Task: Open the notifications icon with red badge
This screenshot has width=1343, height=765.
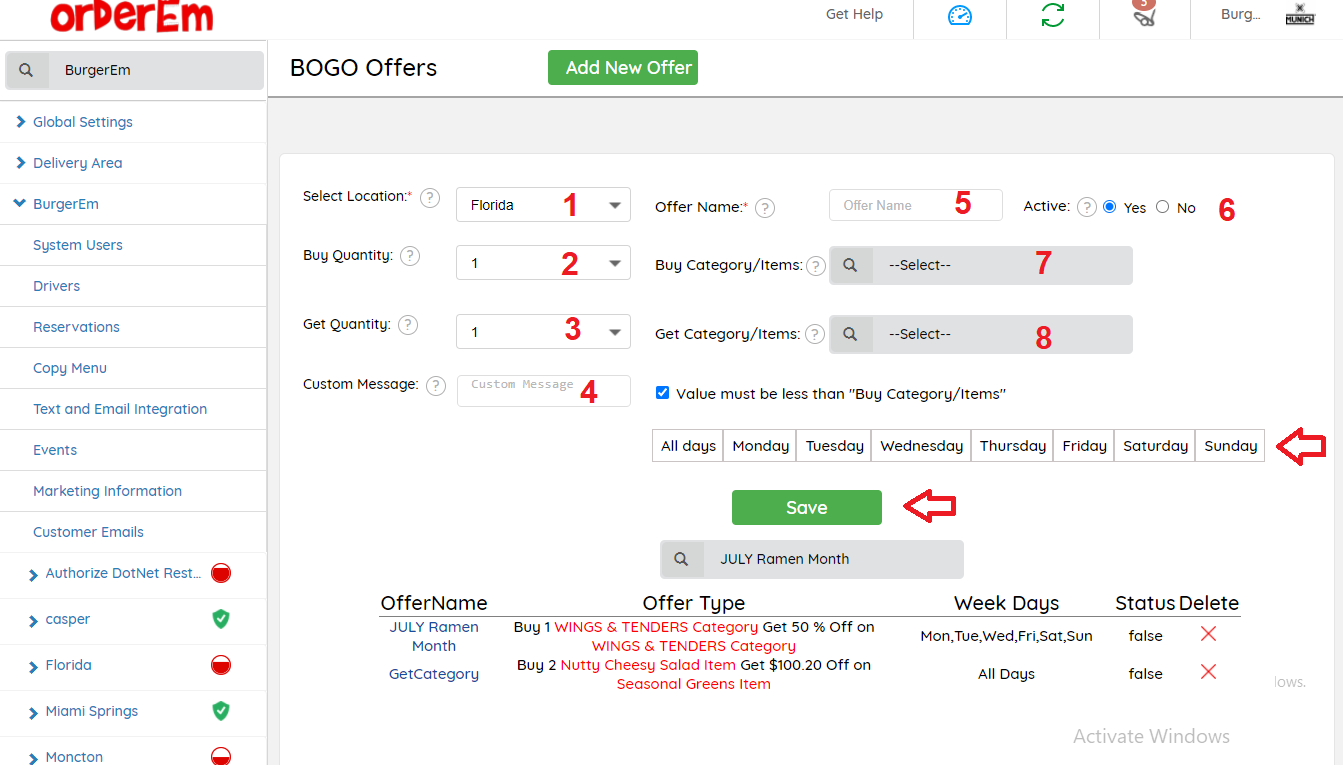Action: [x=1144, y=14]
